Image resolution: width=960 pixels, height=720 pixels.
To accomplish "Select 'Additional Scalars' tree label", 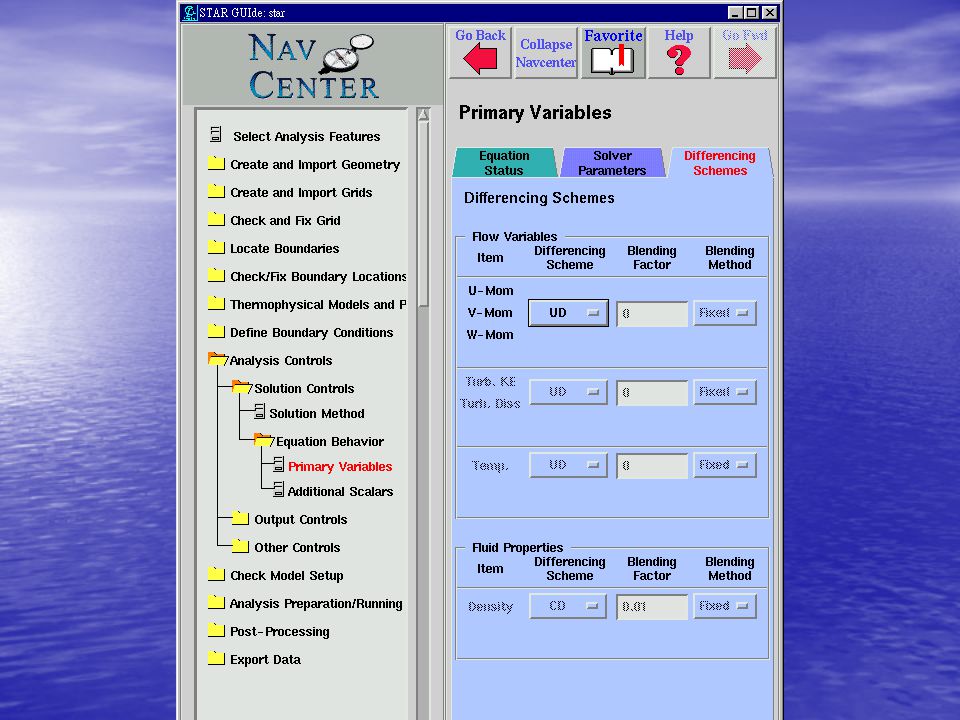I will click(x=340, y=492).
